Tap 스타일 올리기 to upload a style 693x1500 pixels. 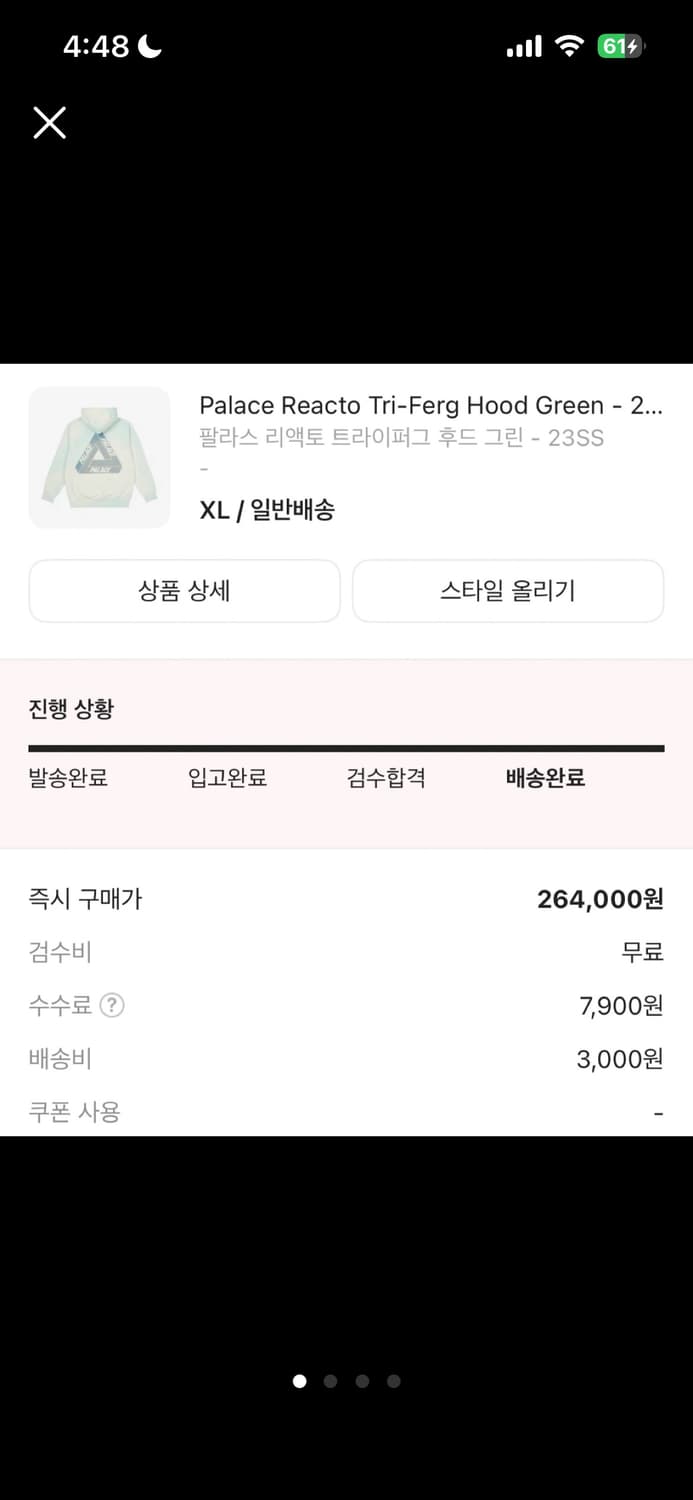507,591
